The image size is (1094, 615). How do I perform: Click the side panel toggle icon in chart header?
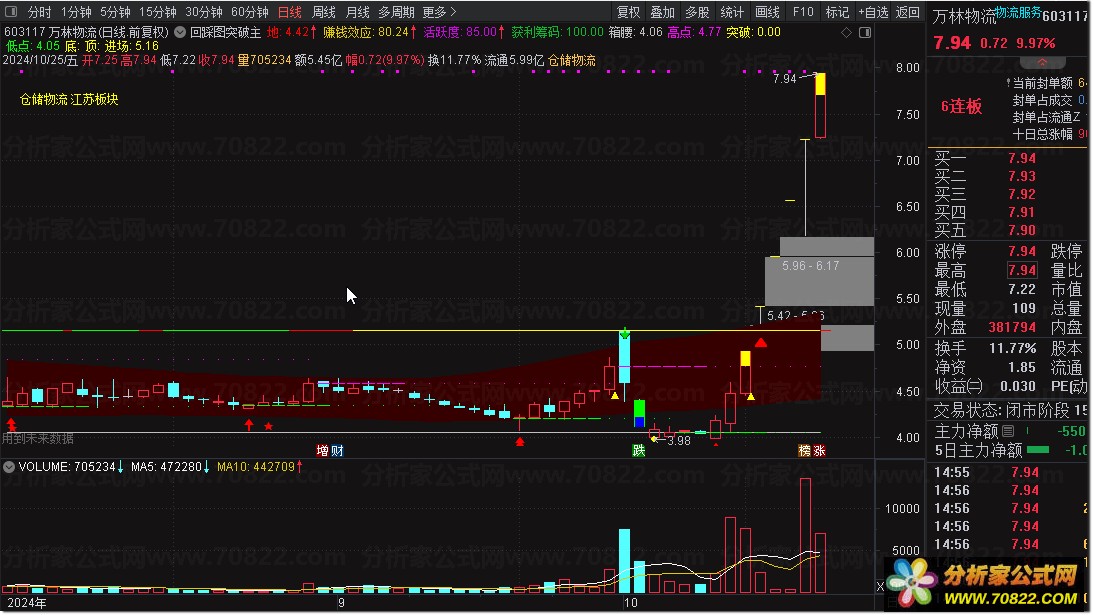[x=865, y=32]
